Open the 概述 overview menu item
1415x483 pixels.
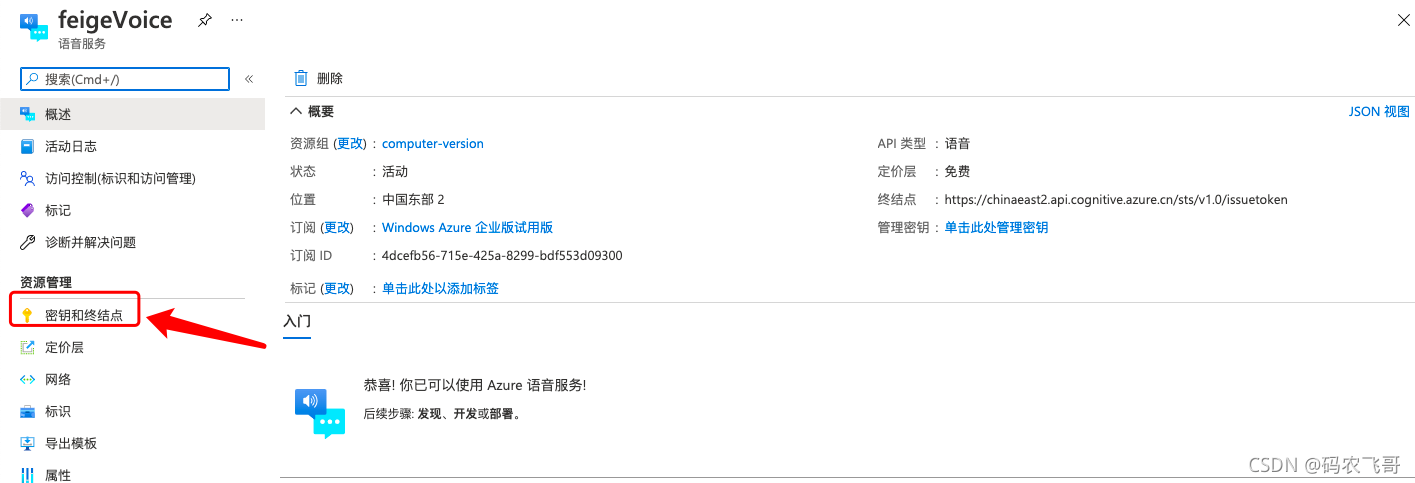pos(58,115)
